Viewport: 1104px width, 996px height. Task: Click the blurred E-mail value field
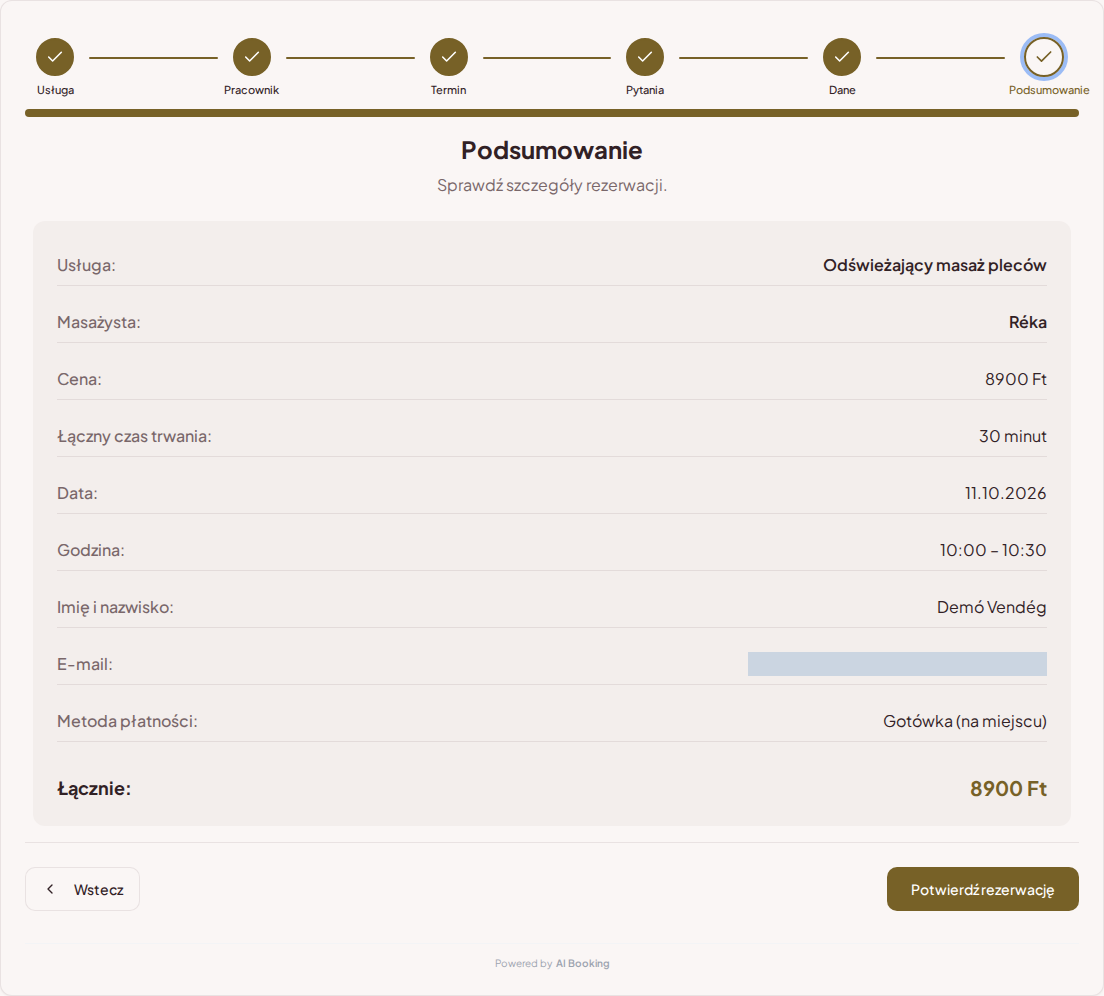click(x=897, y=664)
